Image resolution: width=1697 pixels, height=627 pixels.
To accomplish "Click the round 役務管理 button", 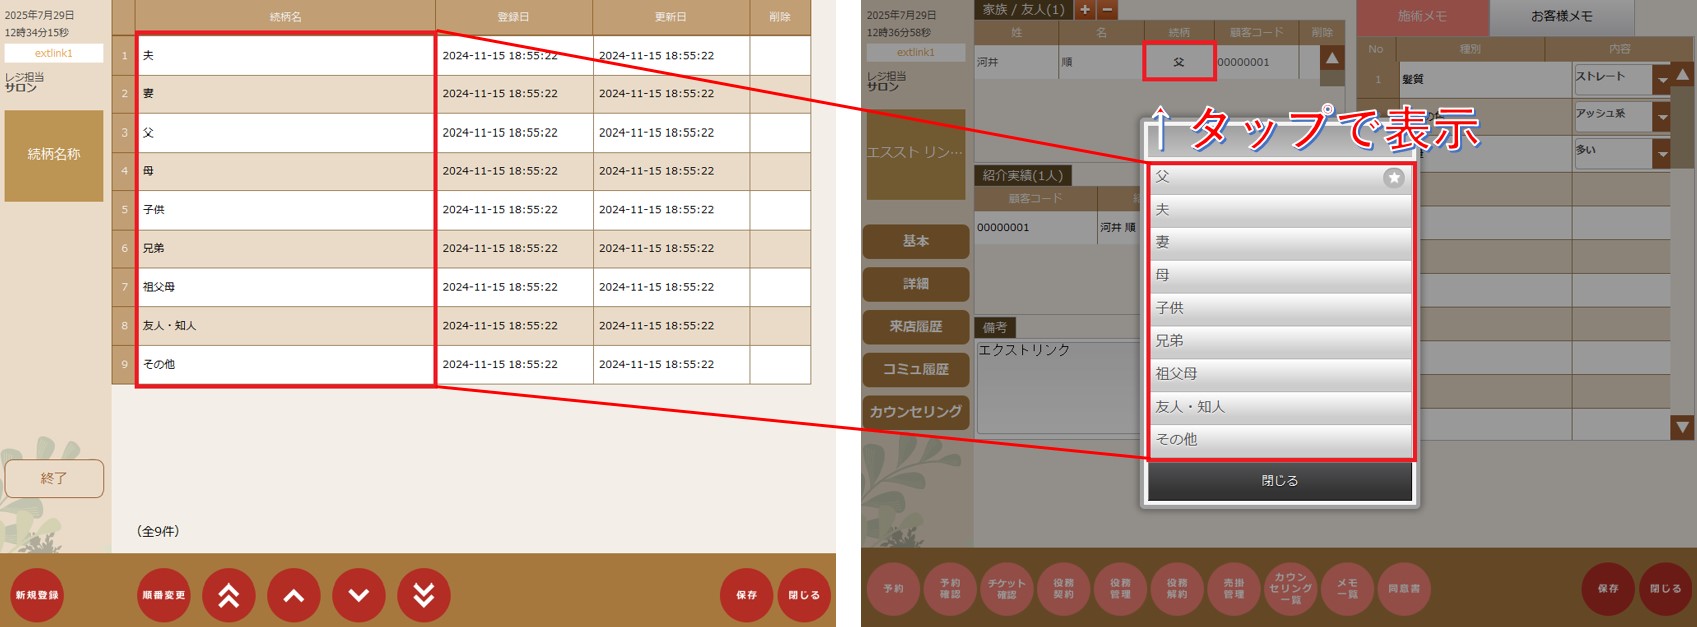I will click(x=1120, y=589).
